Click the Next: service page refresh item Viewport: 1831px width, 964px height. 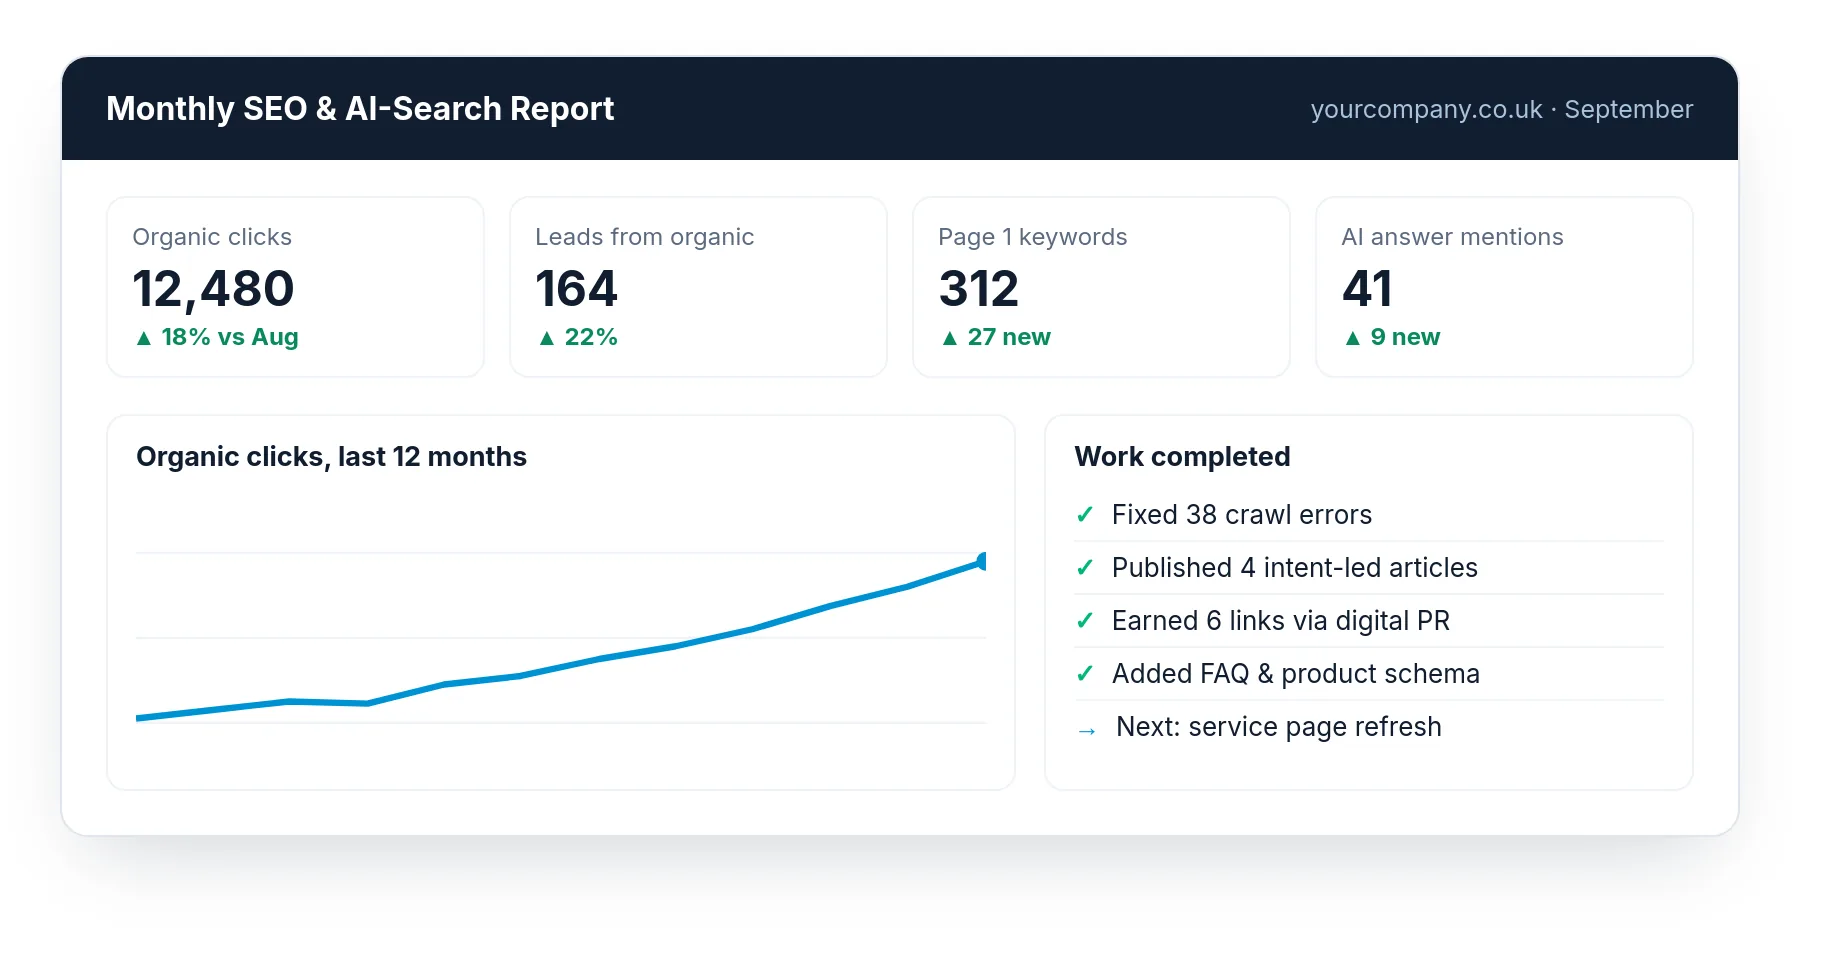pyautogui.click(x=1279, y=727)
